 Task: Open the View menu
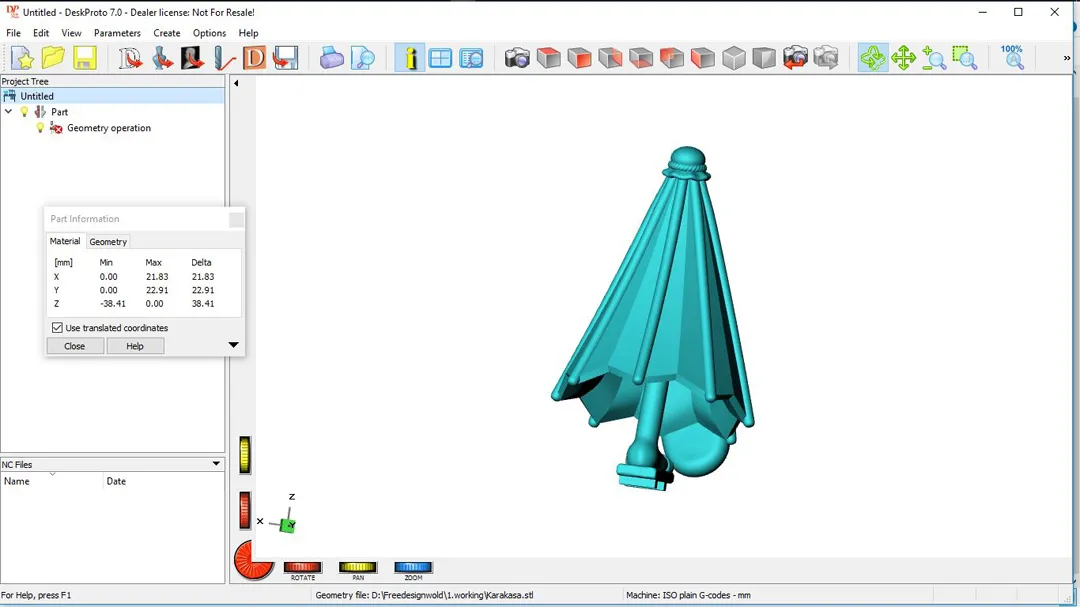71,33
